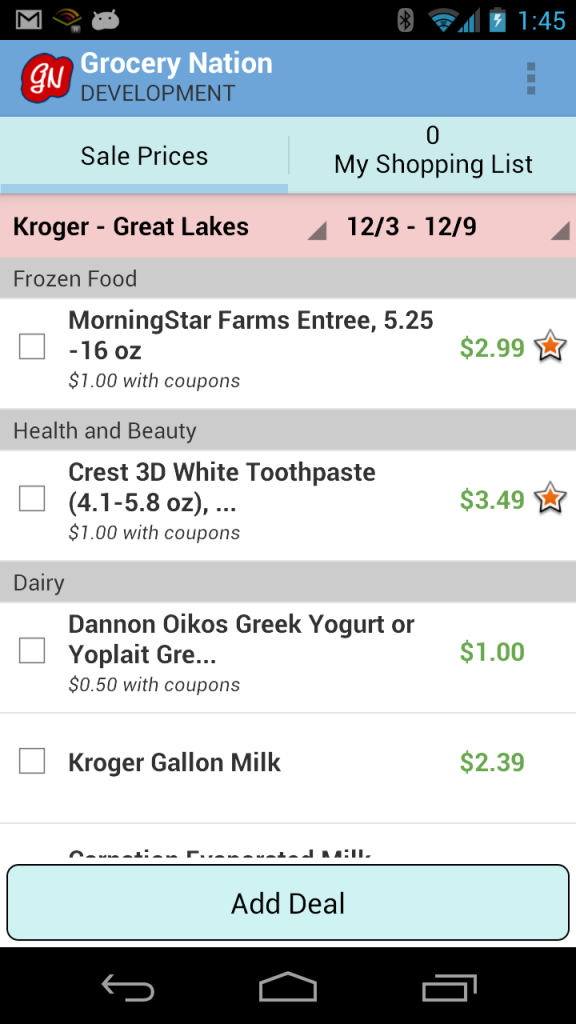Screen dimensions: 576x1024
Task: Select the $2.39 Kroger Gallon Milk price
Action: point(492,762)
